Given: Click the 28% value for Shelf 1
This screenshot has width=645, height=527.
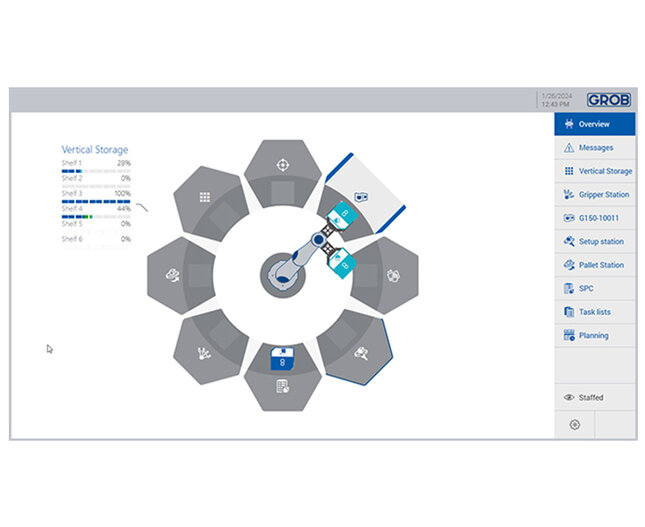Looking at the screenshot, I should [x=124, y=163].
